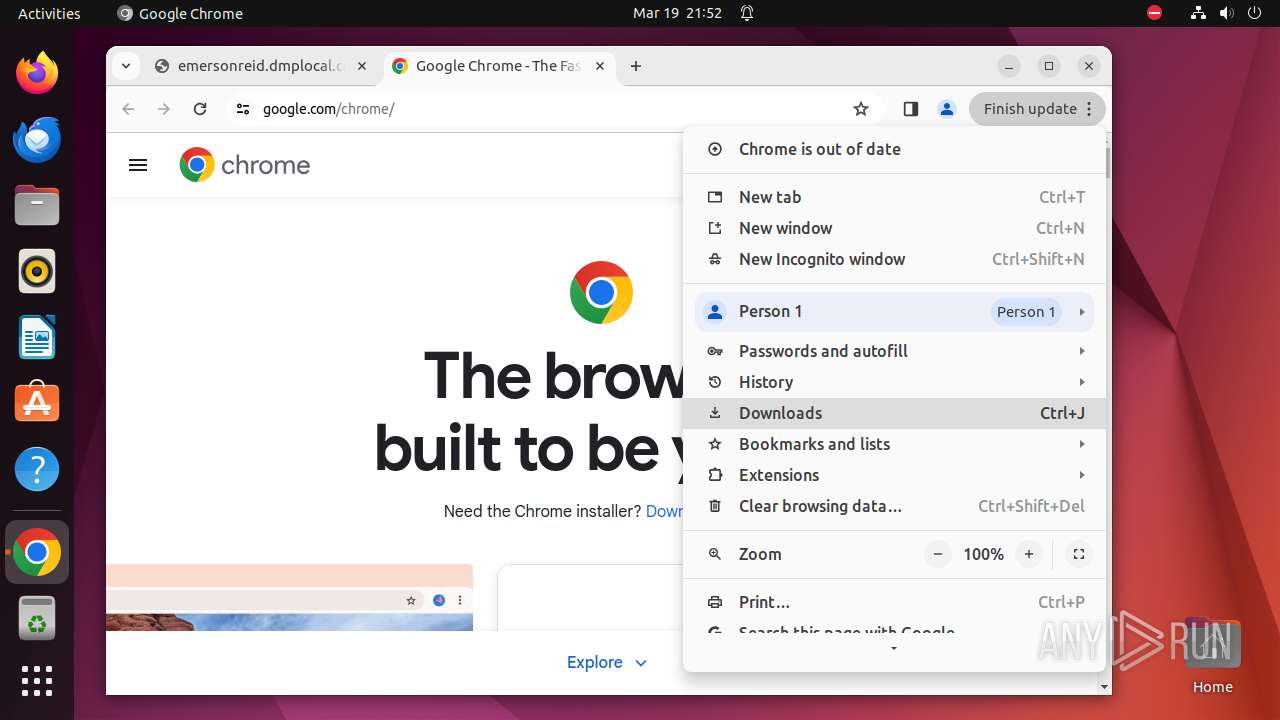Screen dimensions: 1280x720
Task: Click the Finish update button
Action: (x=1037, y=109)
